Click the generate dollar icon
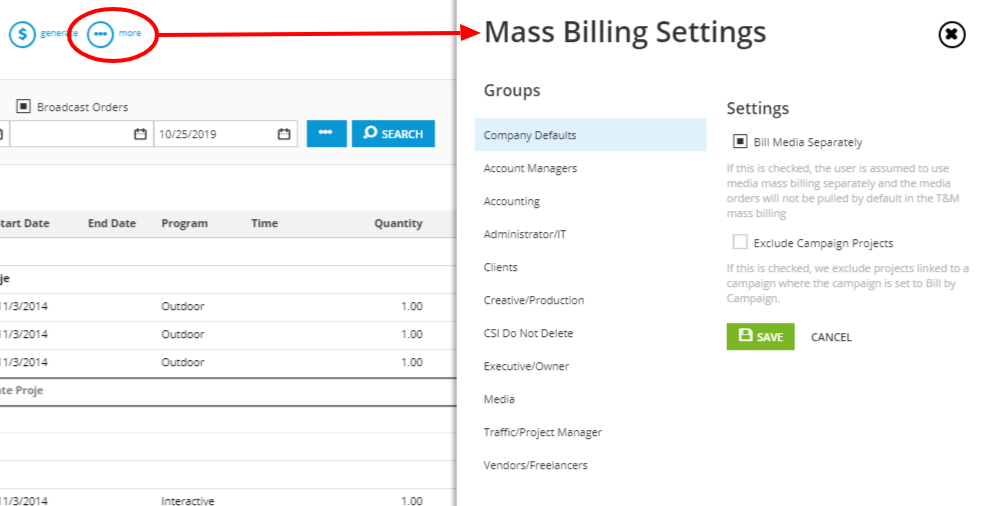995x506 pixels. [x=22, y=34]
